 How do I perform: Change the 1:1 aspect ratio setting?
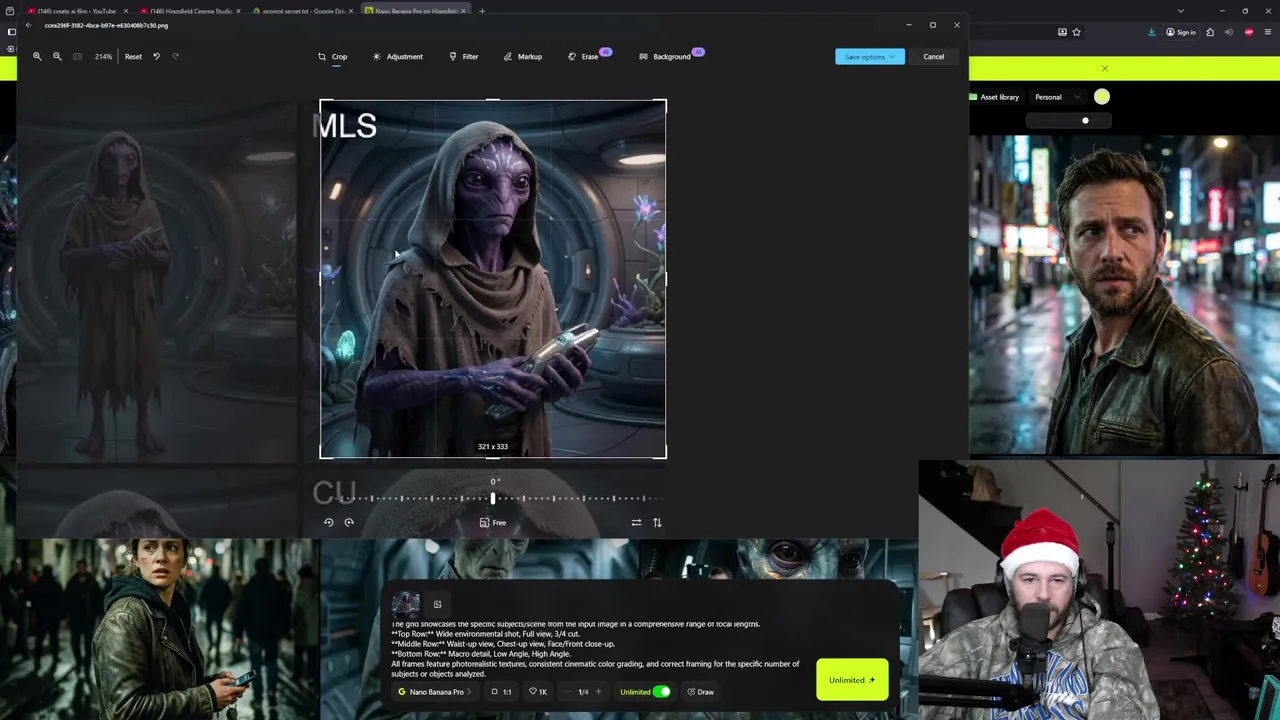point(501,692)
